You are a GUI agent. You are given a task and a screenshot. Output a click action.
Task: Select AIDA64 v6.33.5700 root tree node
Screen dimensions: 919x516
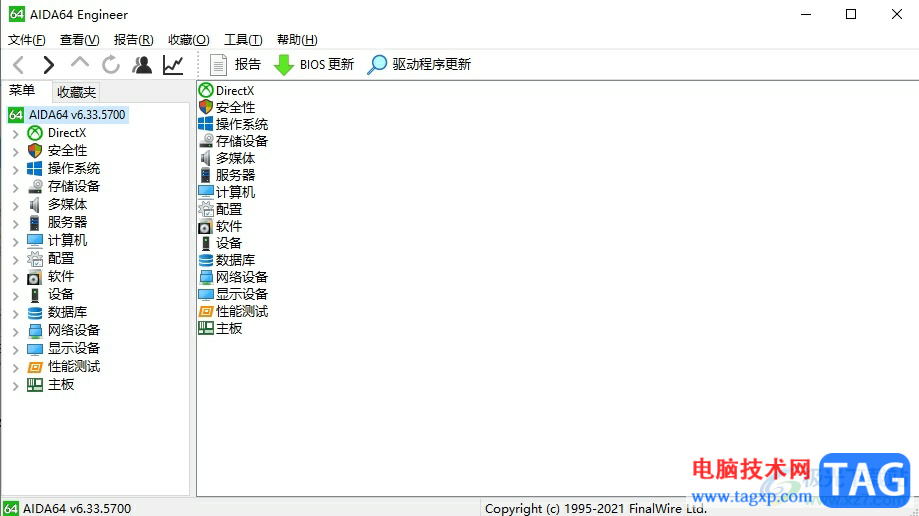[x=68, y=115]
